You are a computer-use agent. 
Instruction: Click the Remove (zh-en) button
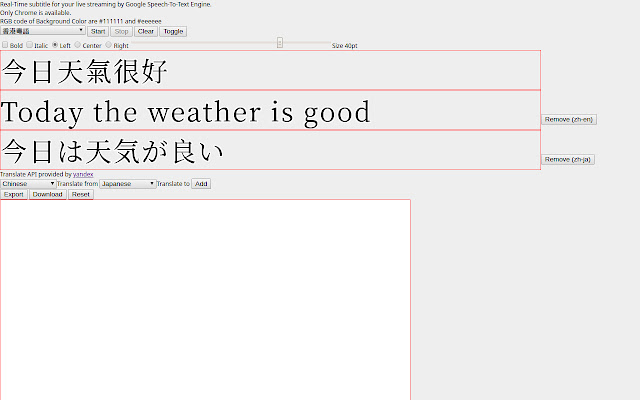click(569, 119)
